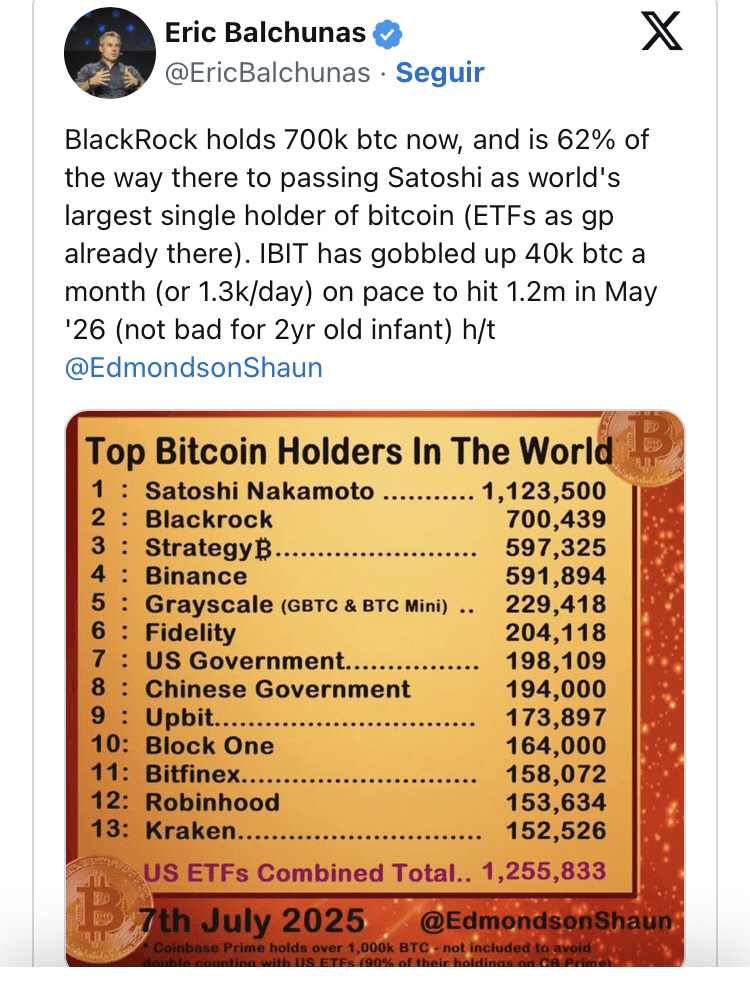
Task: Click the Kraken 152,526 row
Action: [348, 830]
